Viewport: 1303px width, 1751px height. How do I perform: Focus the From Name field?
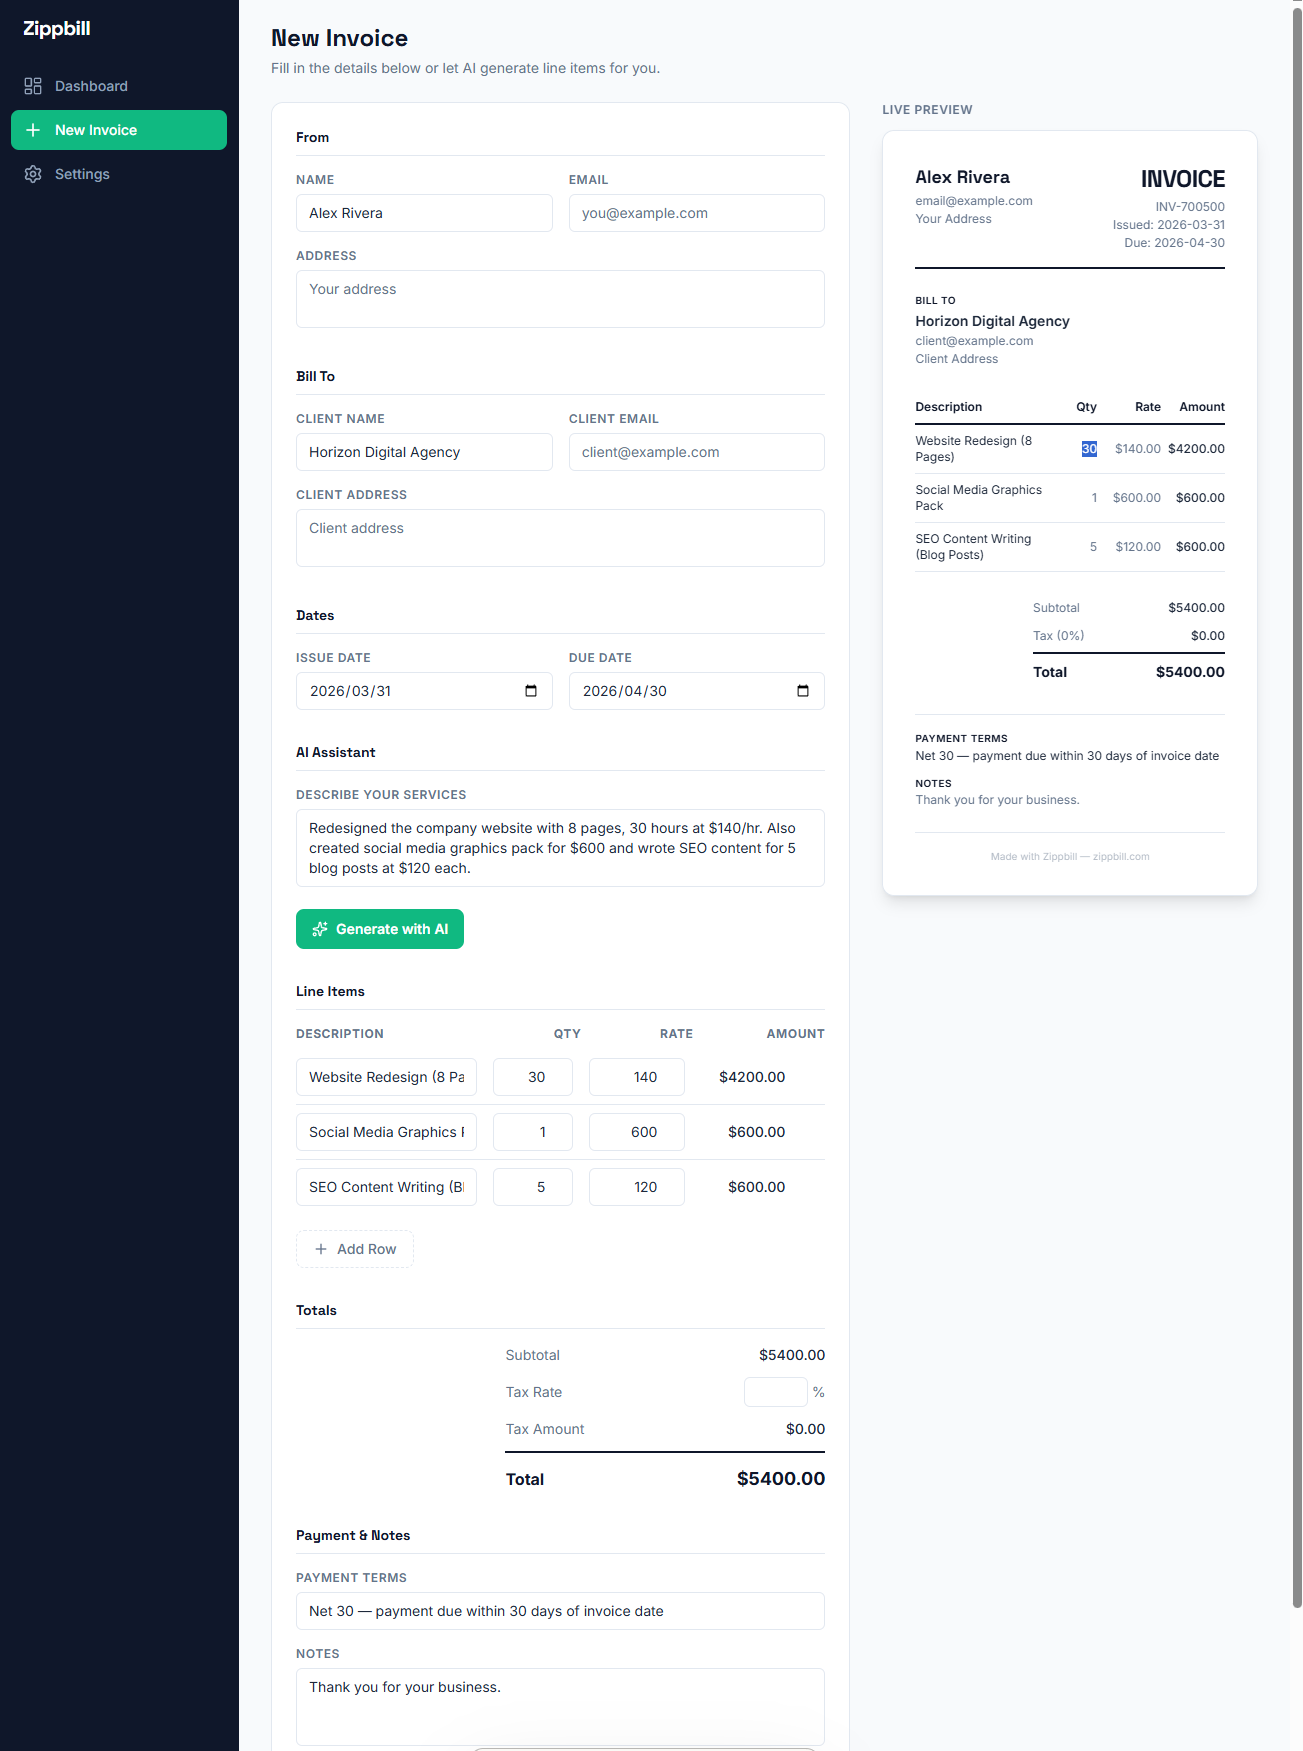[424, 213]
